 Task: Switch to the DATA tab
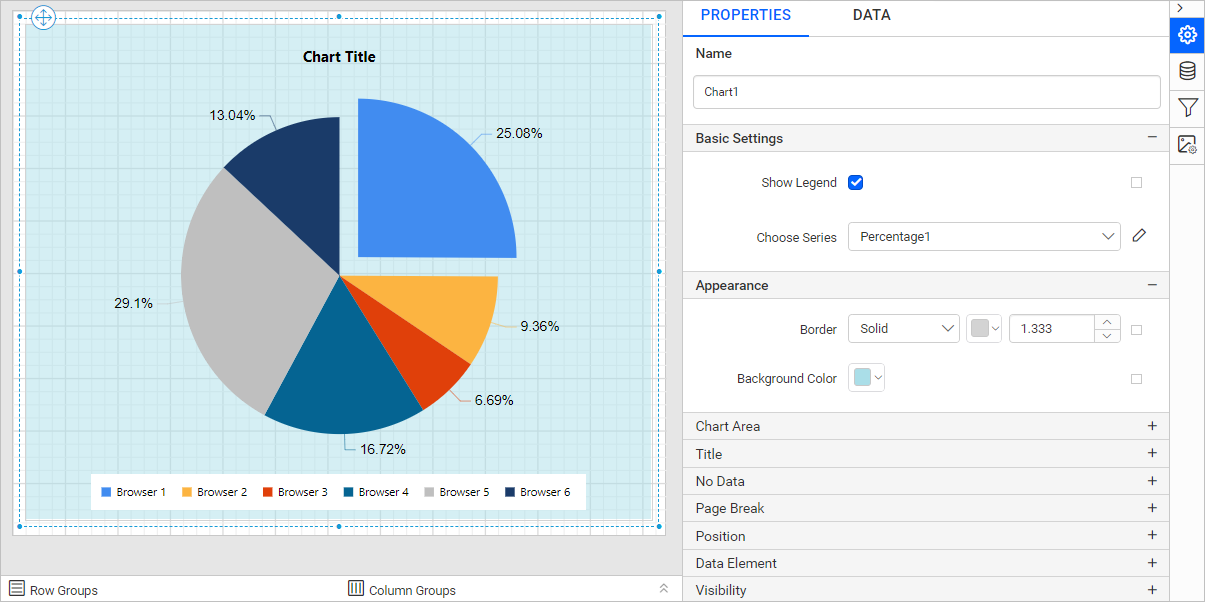(871, 16)
